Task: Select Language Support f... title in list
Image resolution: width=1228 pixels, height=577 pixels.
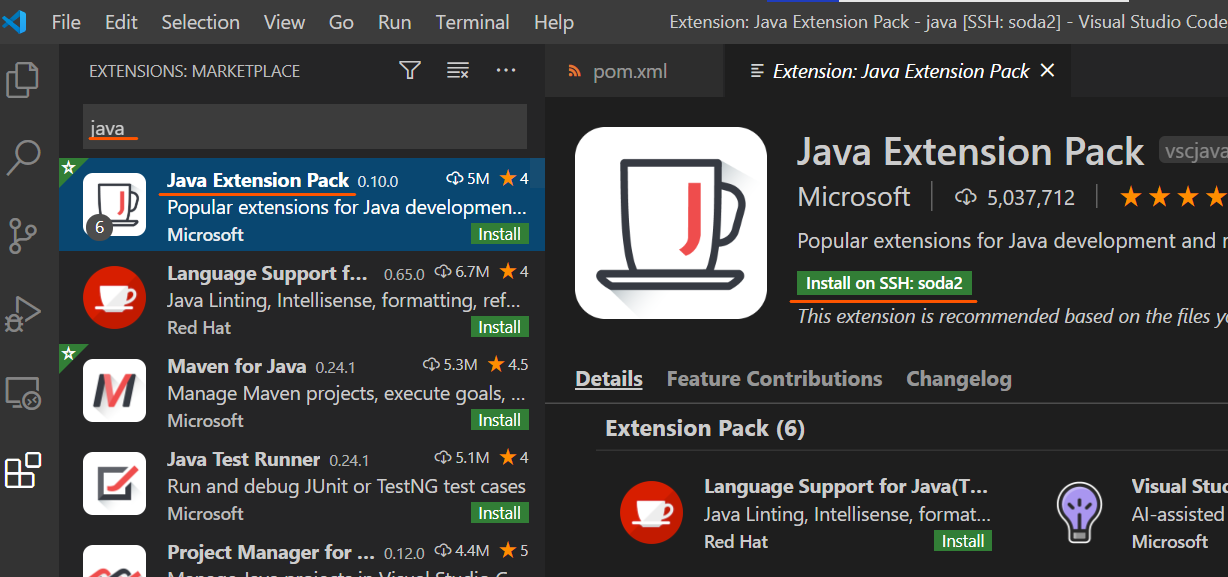Action: 267,273
